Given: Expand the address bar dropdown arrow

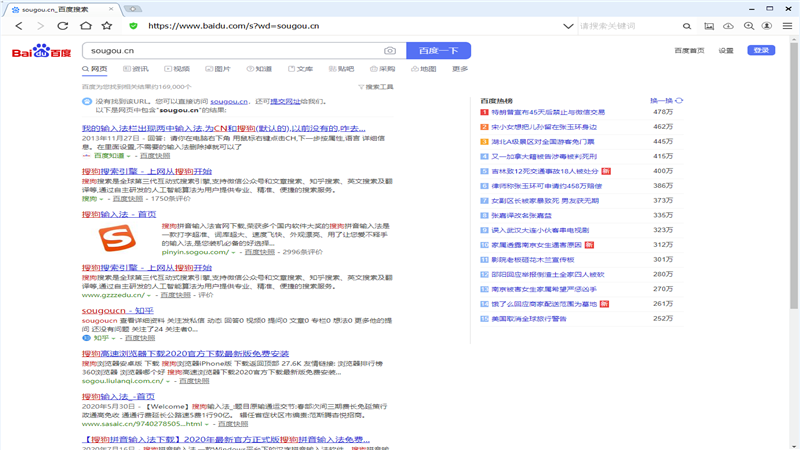Looking at the screenshot, I should (x=568, y=26).
